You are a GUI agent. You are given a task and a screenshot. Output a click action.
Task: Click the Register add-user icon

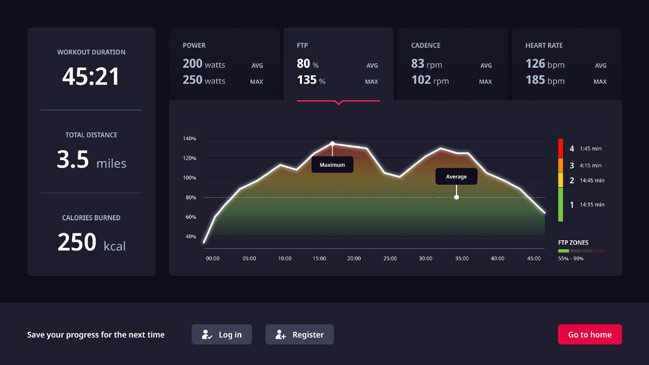(x=280, y=334)
